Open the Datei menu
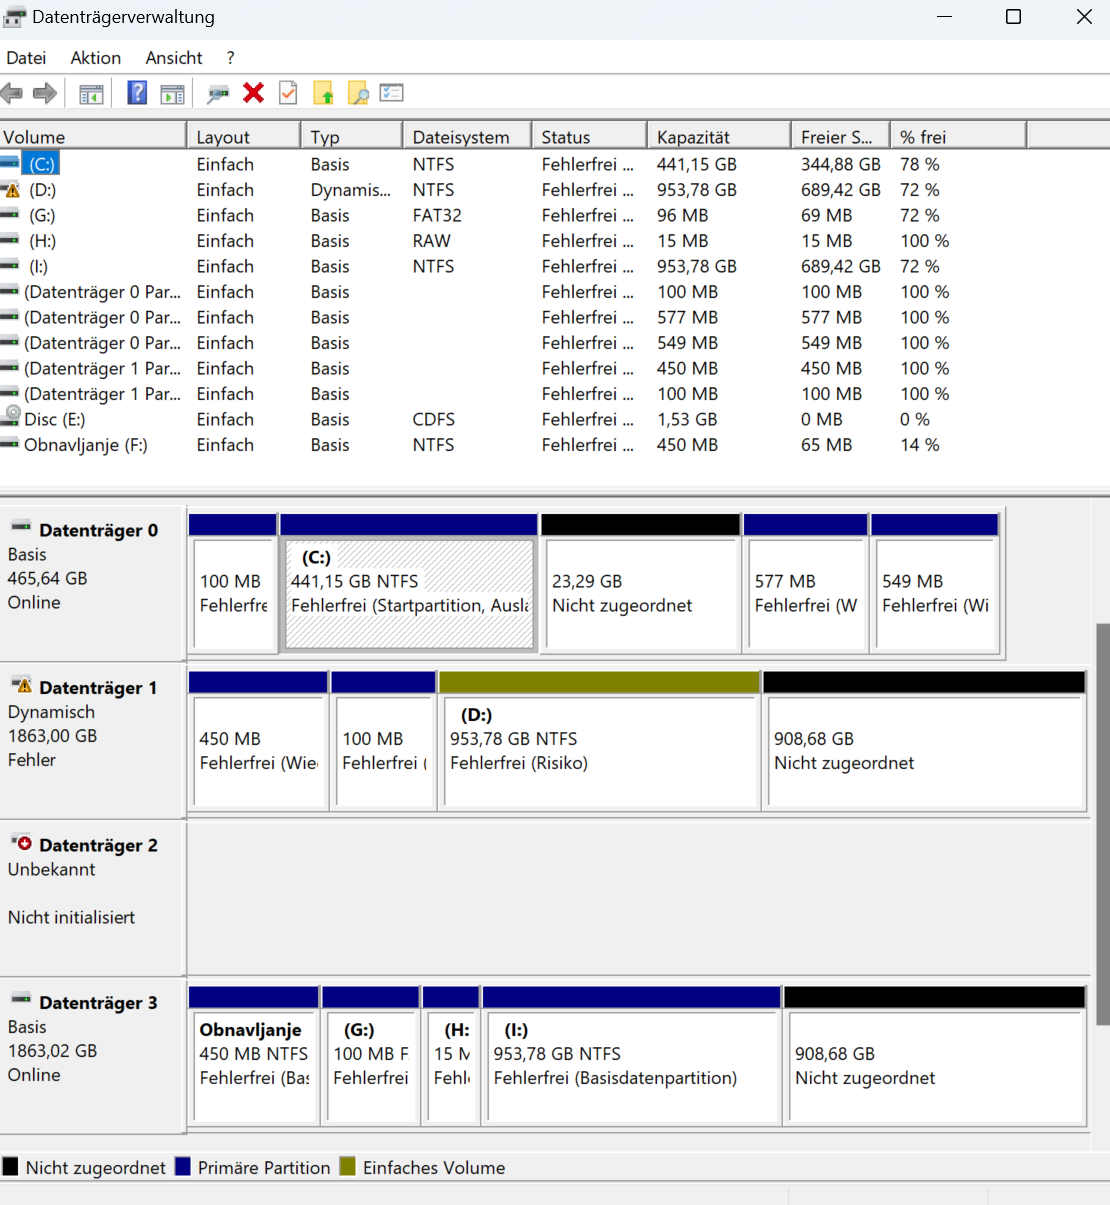The width and height of the screenshot is (1110, 1205). pyautogui.click(x=26, y=58)
